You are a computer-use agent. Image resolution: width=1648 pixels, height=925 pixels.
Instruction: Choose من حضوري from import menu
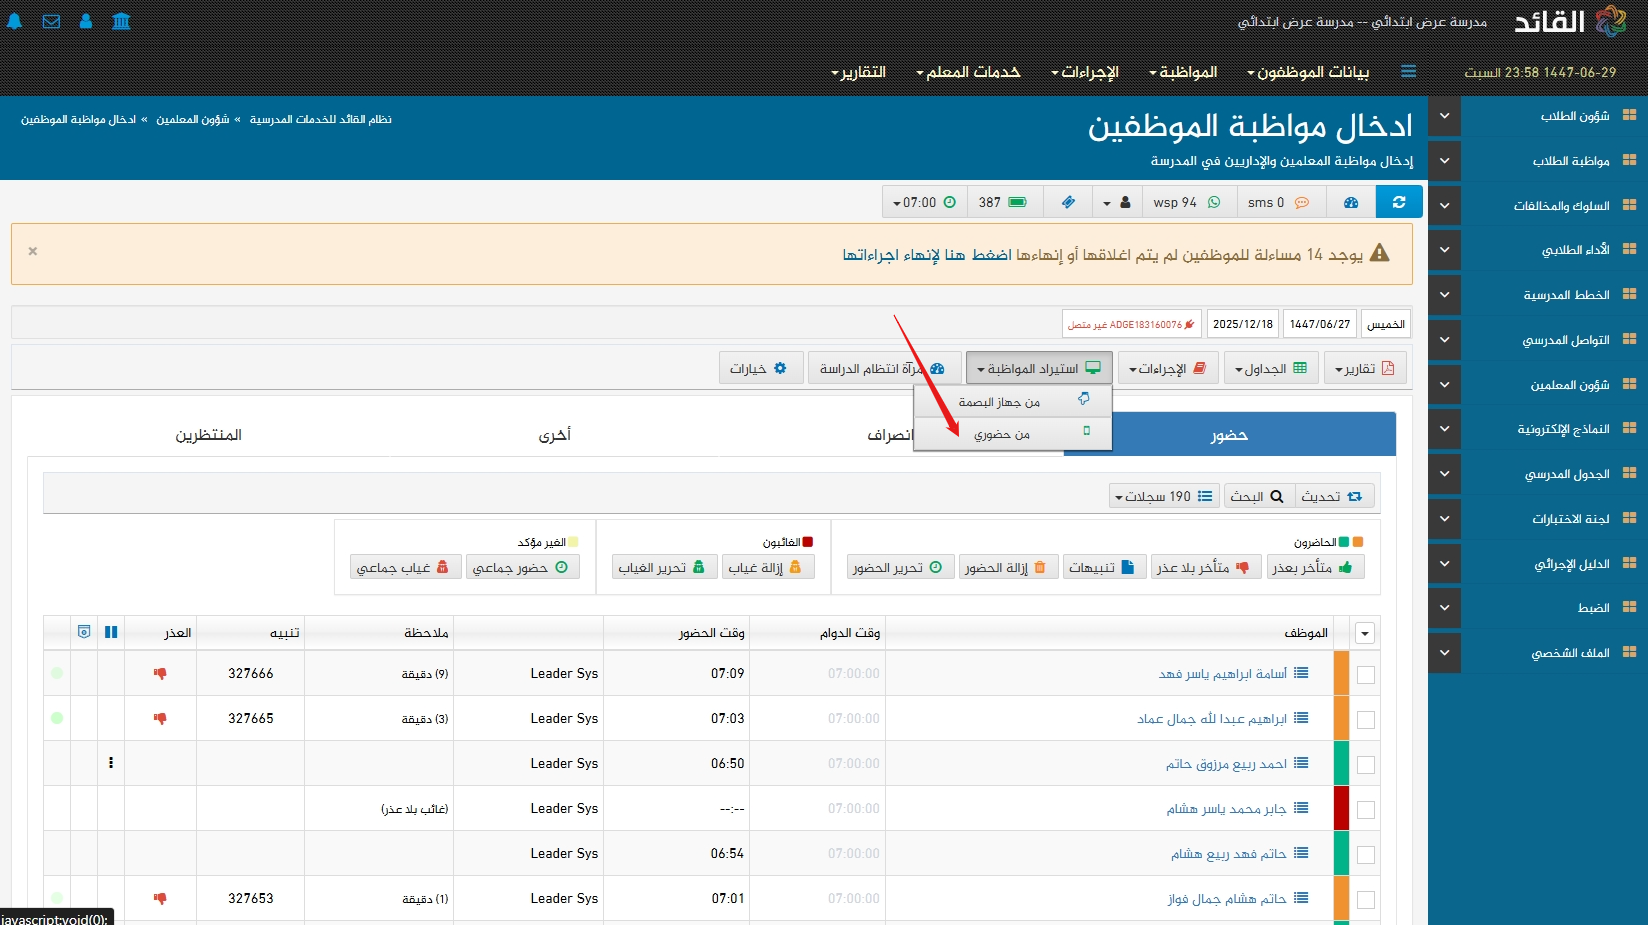(1002, 434)
